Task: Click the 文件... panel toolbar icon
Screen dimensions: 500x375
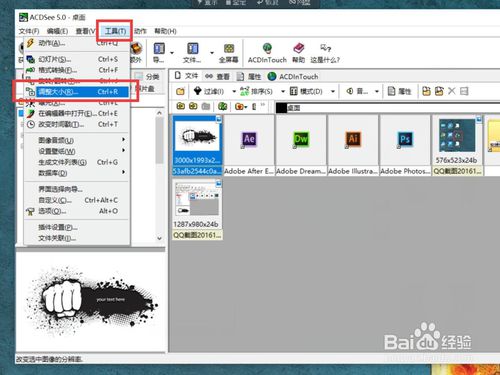Action: (192, 53)
